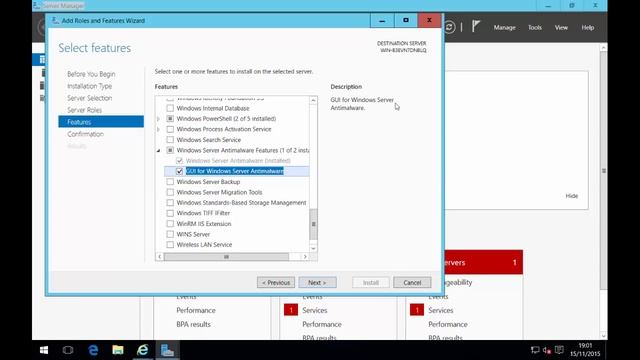The width and height of the screenshot is (640, 360).
Task: Click features list vertical scrollbar thumb
Action: point(313,224)
